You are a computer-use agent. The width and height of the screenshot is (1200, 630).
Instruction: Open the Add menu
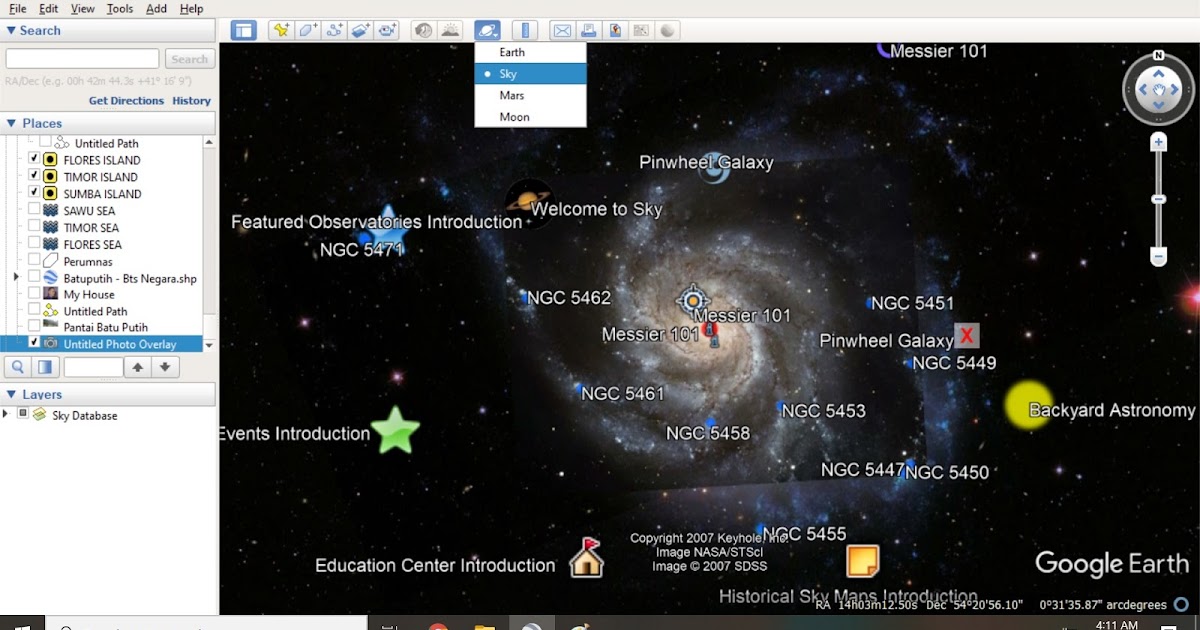pyautogui.click(x=155, y=8)
